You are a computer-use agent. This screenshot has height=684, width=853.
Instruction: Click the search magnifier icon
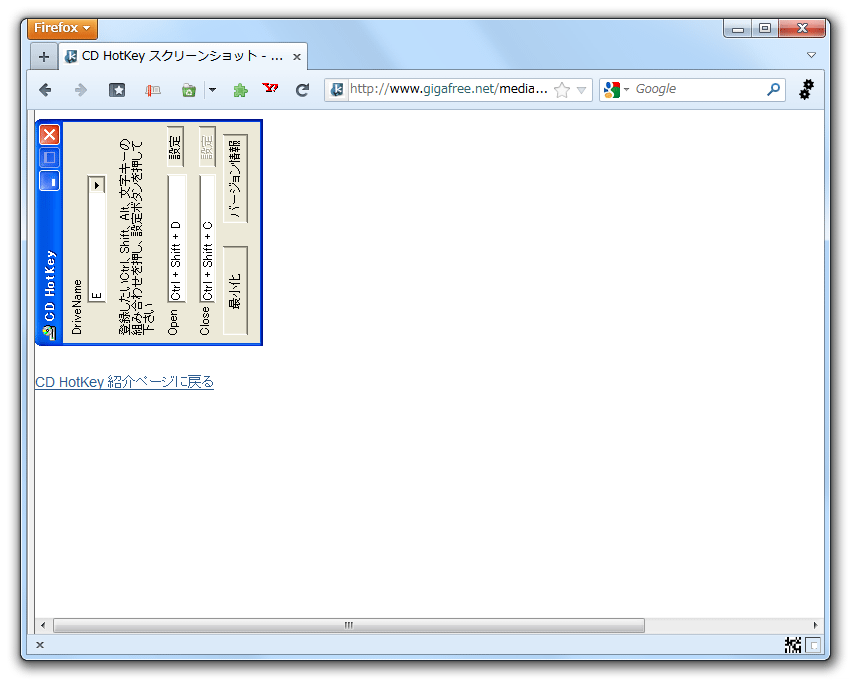coord(773,89)
